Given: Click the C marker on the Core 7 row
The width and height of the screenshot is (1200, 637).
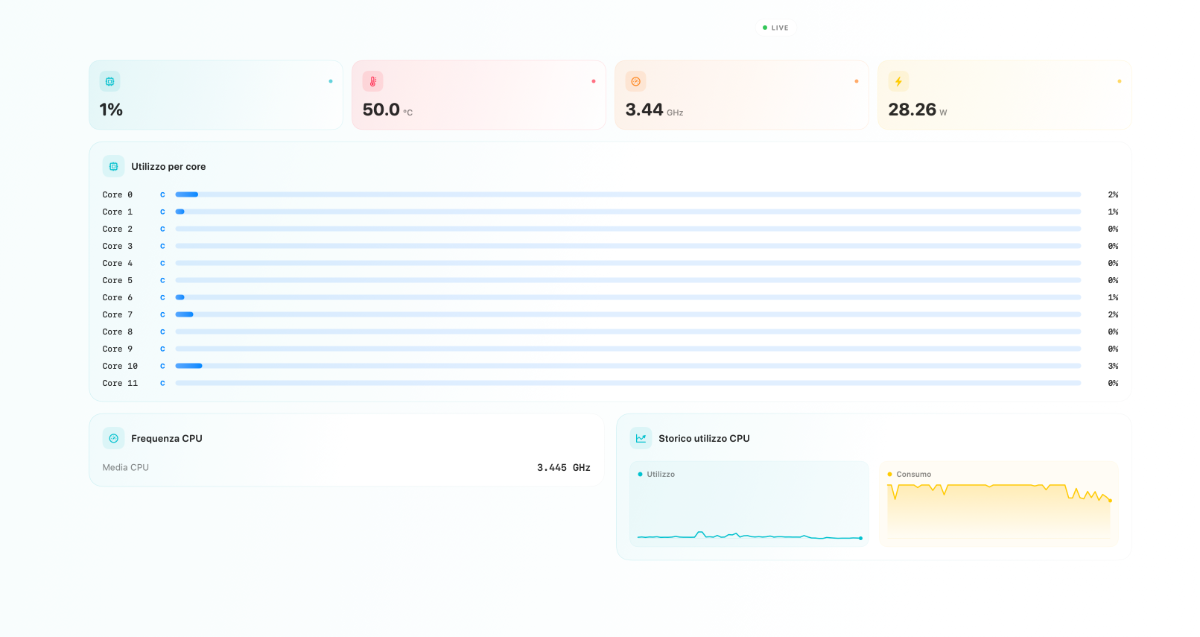Looking at the screenshot, I should [x=163, y=314].
